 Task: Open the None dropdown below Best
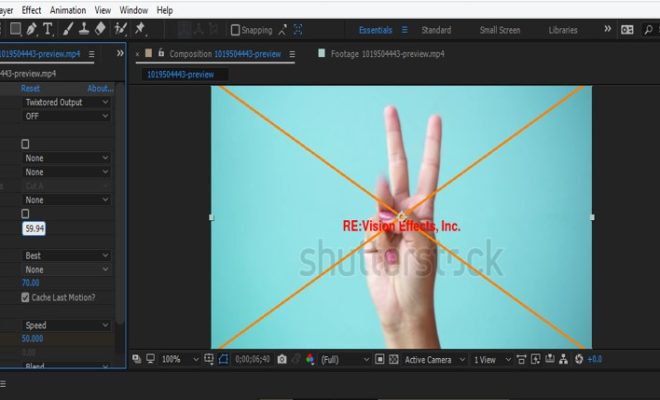(x=67, y=269)
